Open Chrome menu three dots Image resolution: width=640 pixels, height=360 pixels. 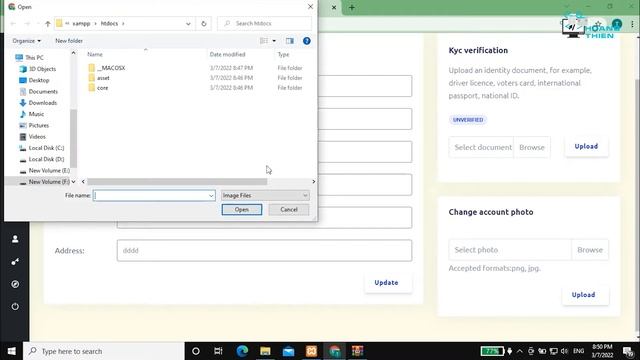[x=632, y=24]
